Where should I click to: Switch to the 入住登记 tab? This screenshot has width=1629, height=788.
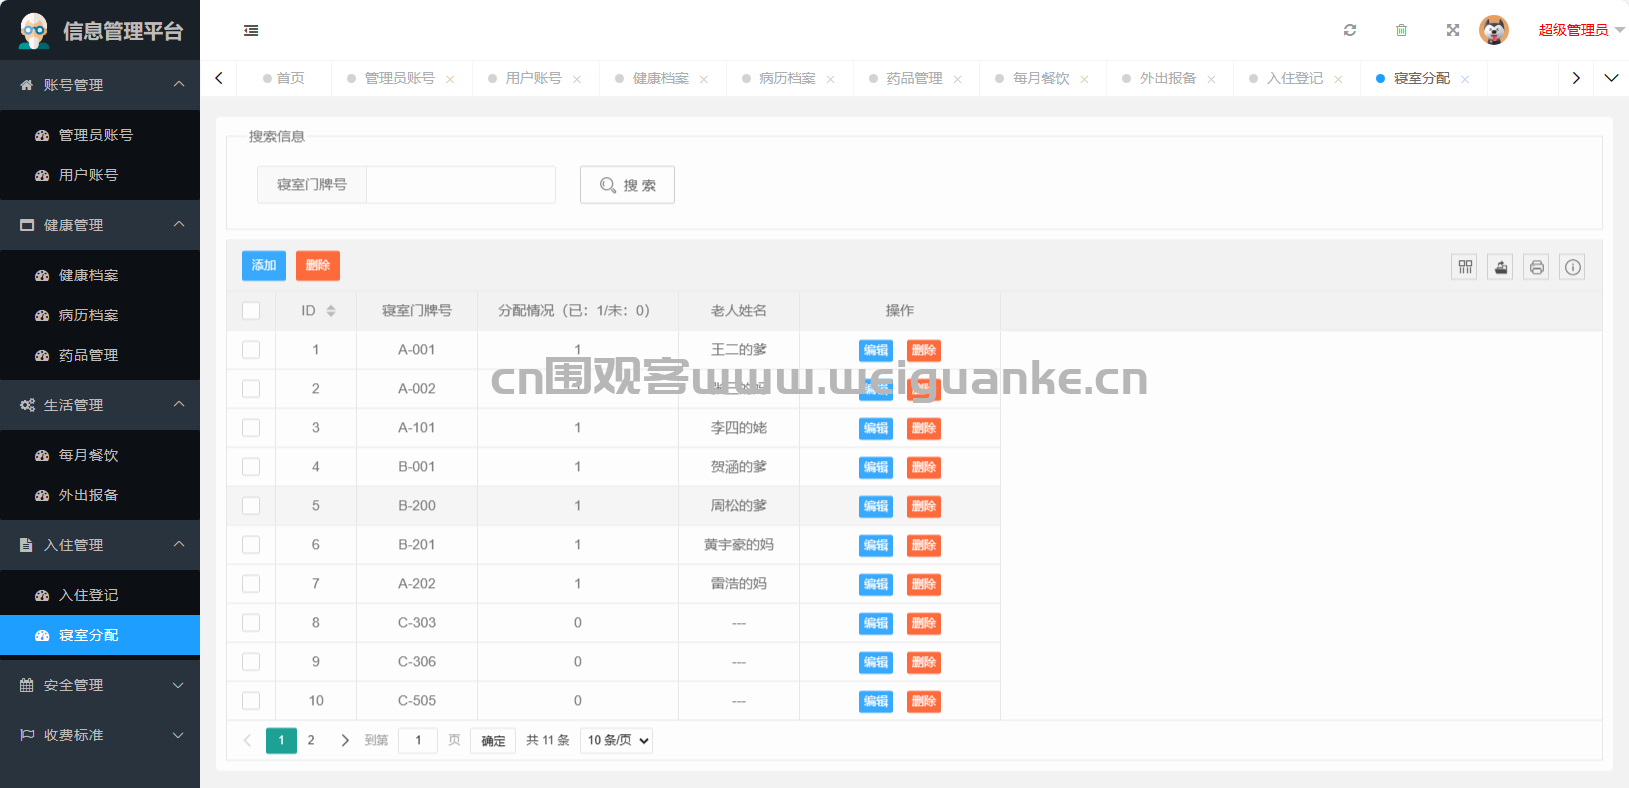point(1294,78)
